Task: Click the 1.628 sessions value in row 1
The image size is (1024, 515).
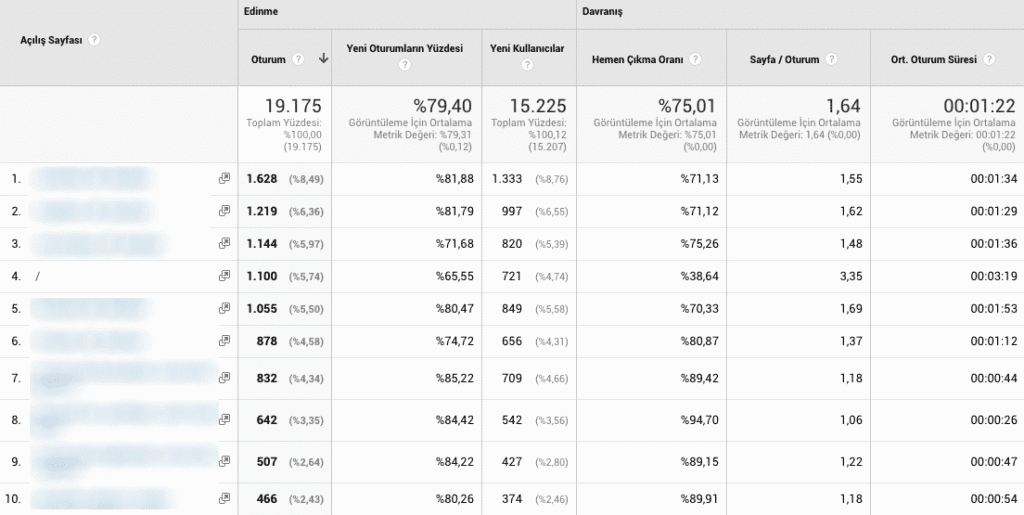Action: coord(262,179)
